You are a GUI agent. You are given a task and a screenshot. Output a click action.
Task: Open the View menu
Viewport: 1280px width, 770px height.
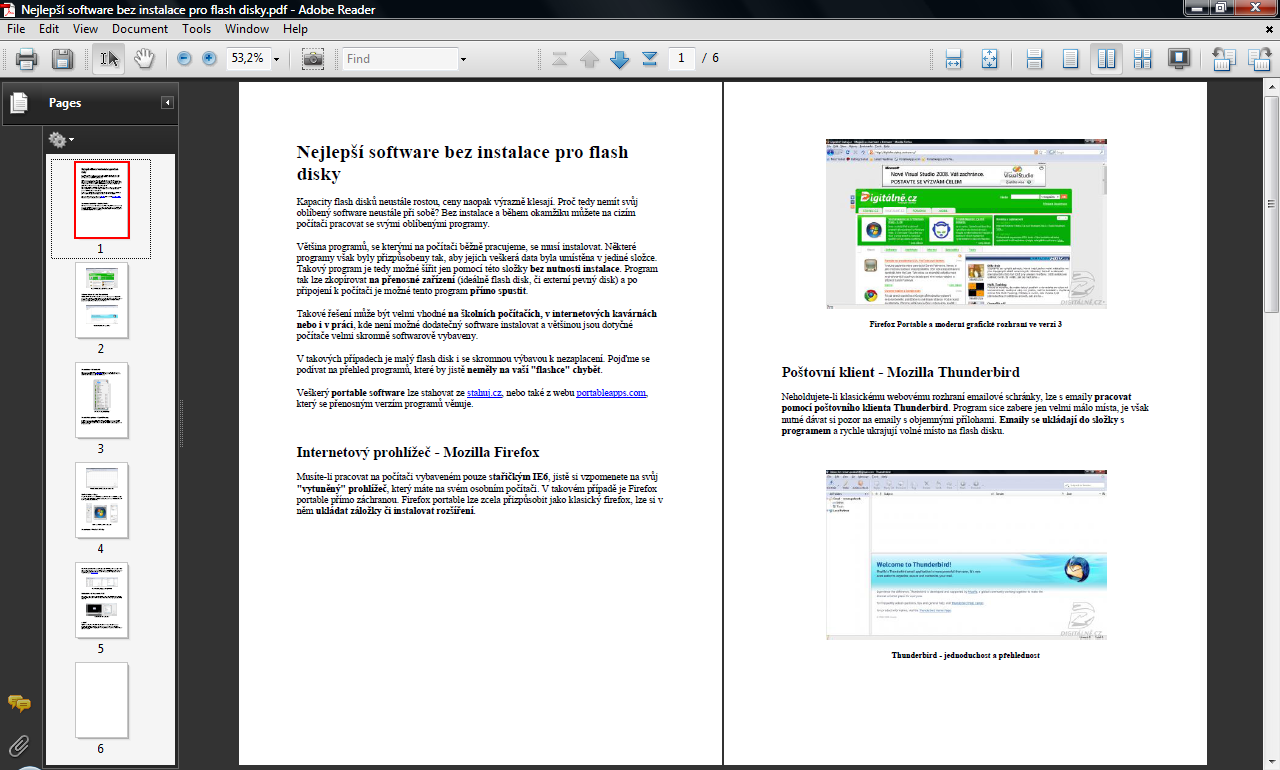pos(86,29)
